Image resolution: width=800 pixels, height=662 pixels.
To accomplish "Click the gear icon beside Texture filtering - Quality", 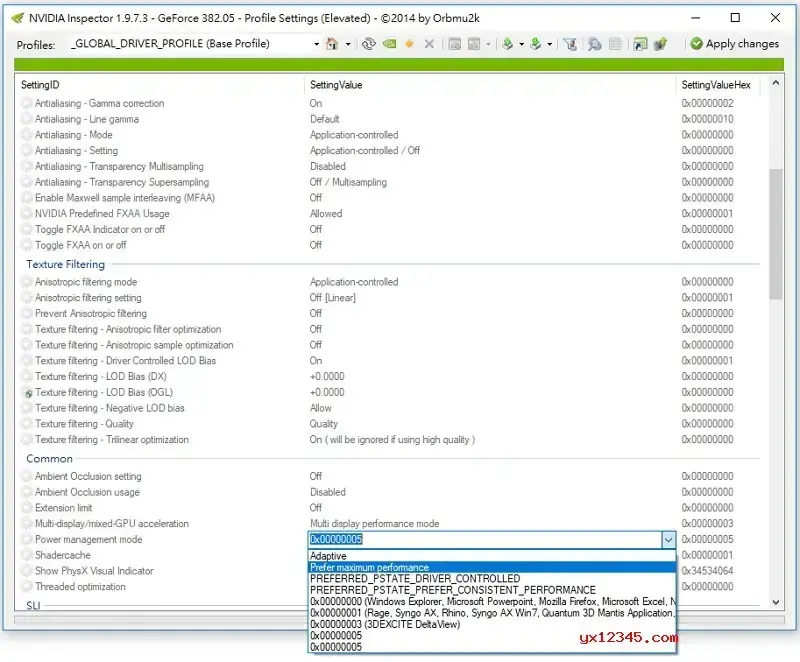I will (x=27, y=424).
